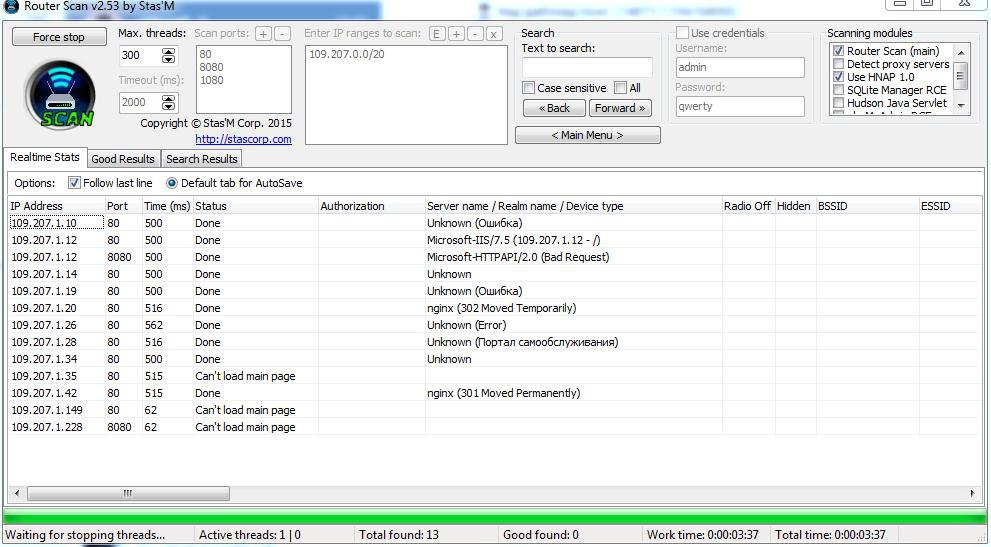This screenshot has width=991, height=547.
Task: Enable the Use credentials checkbox
Action: click(x=683, y=33)
